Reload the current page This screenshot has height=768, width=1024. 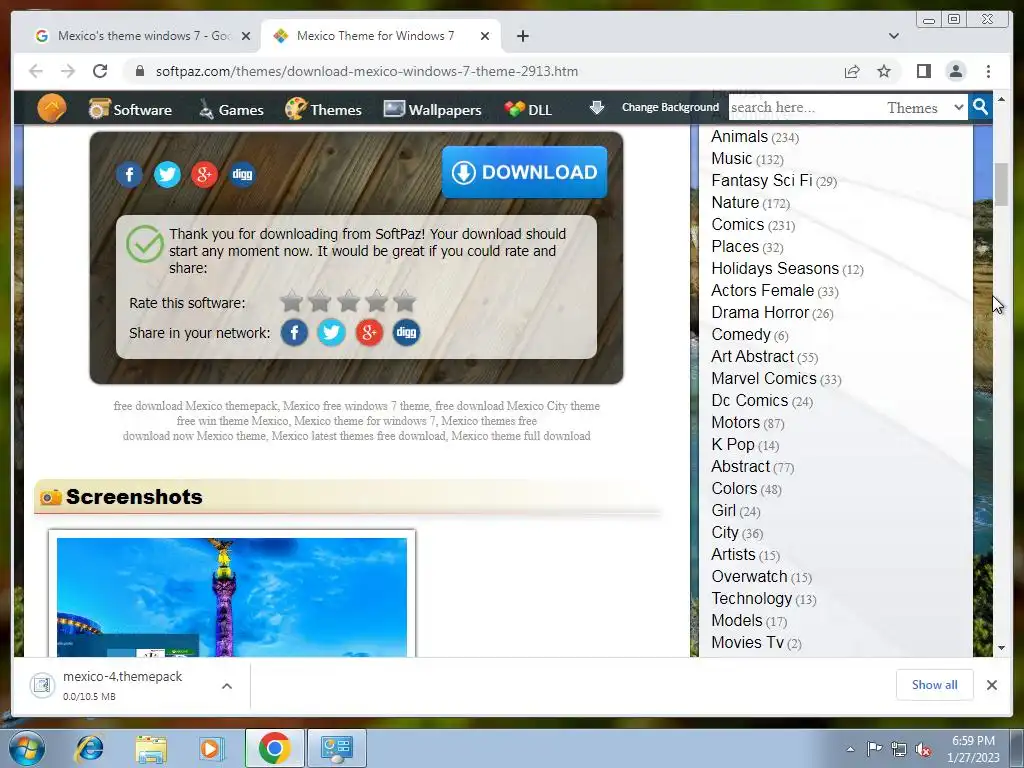[100, 71]
